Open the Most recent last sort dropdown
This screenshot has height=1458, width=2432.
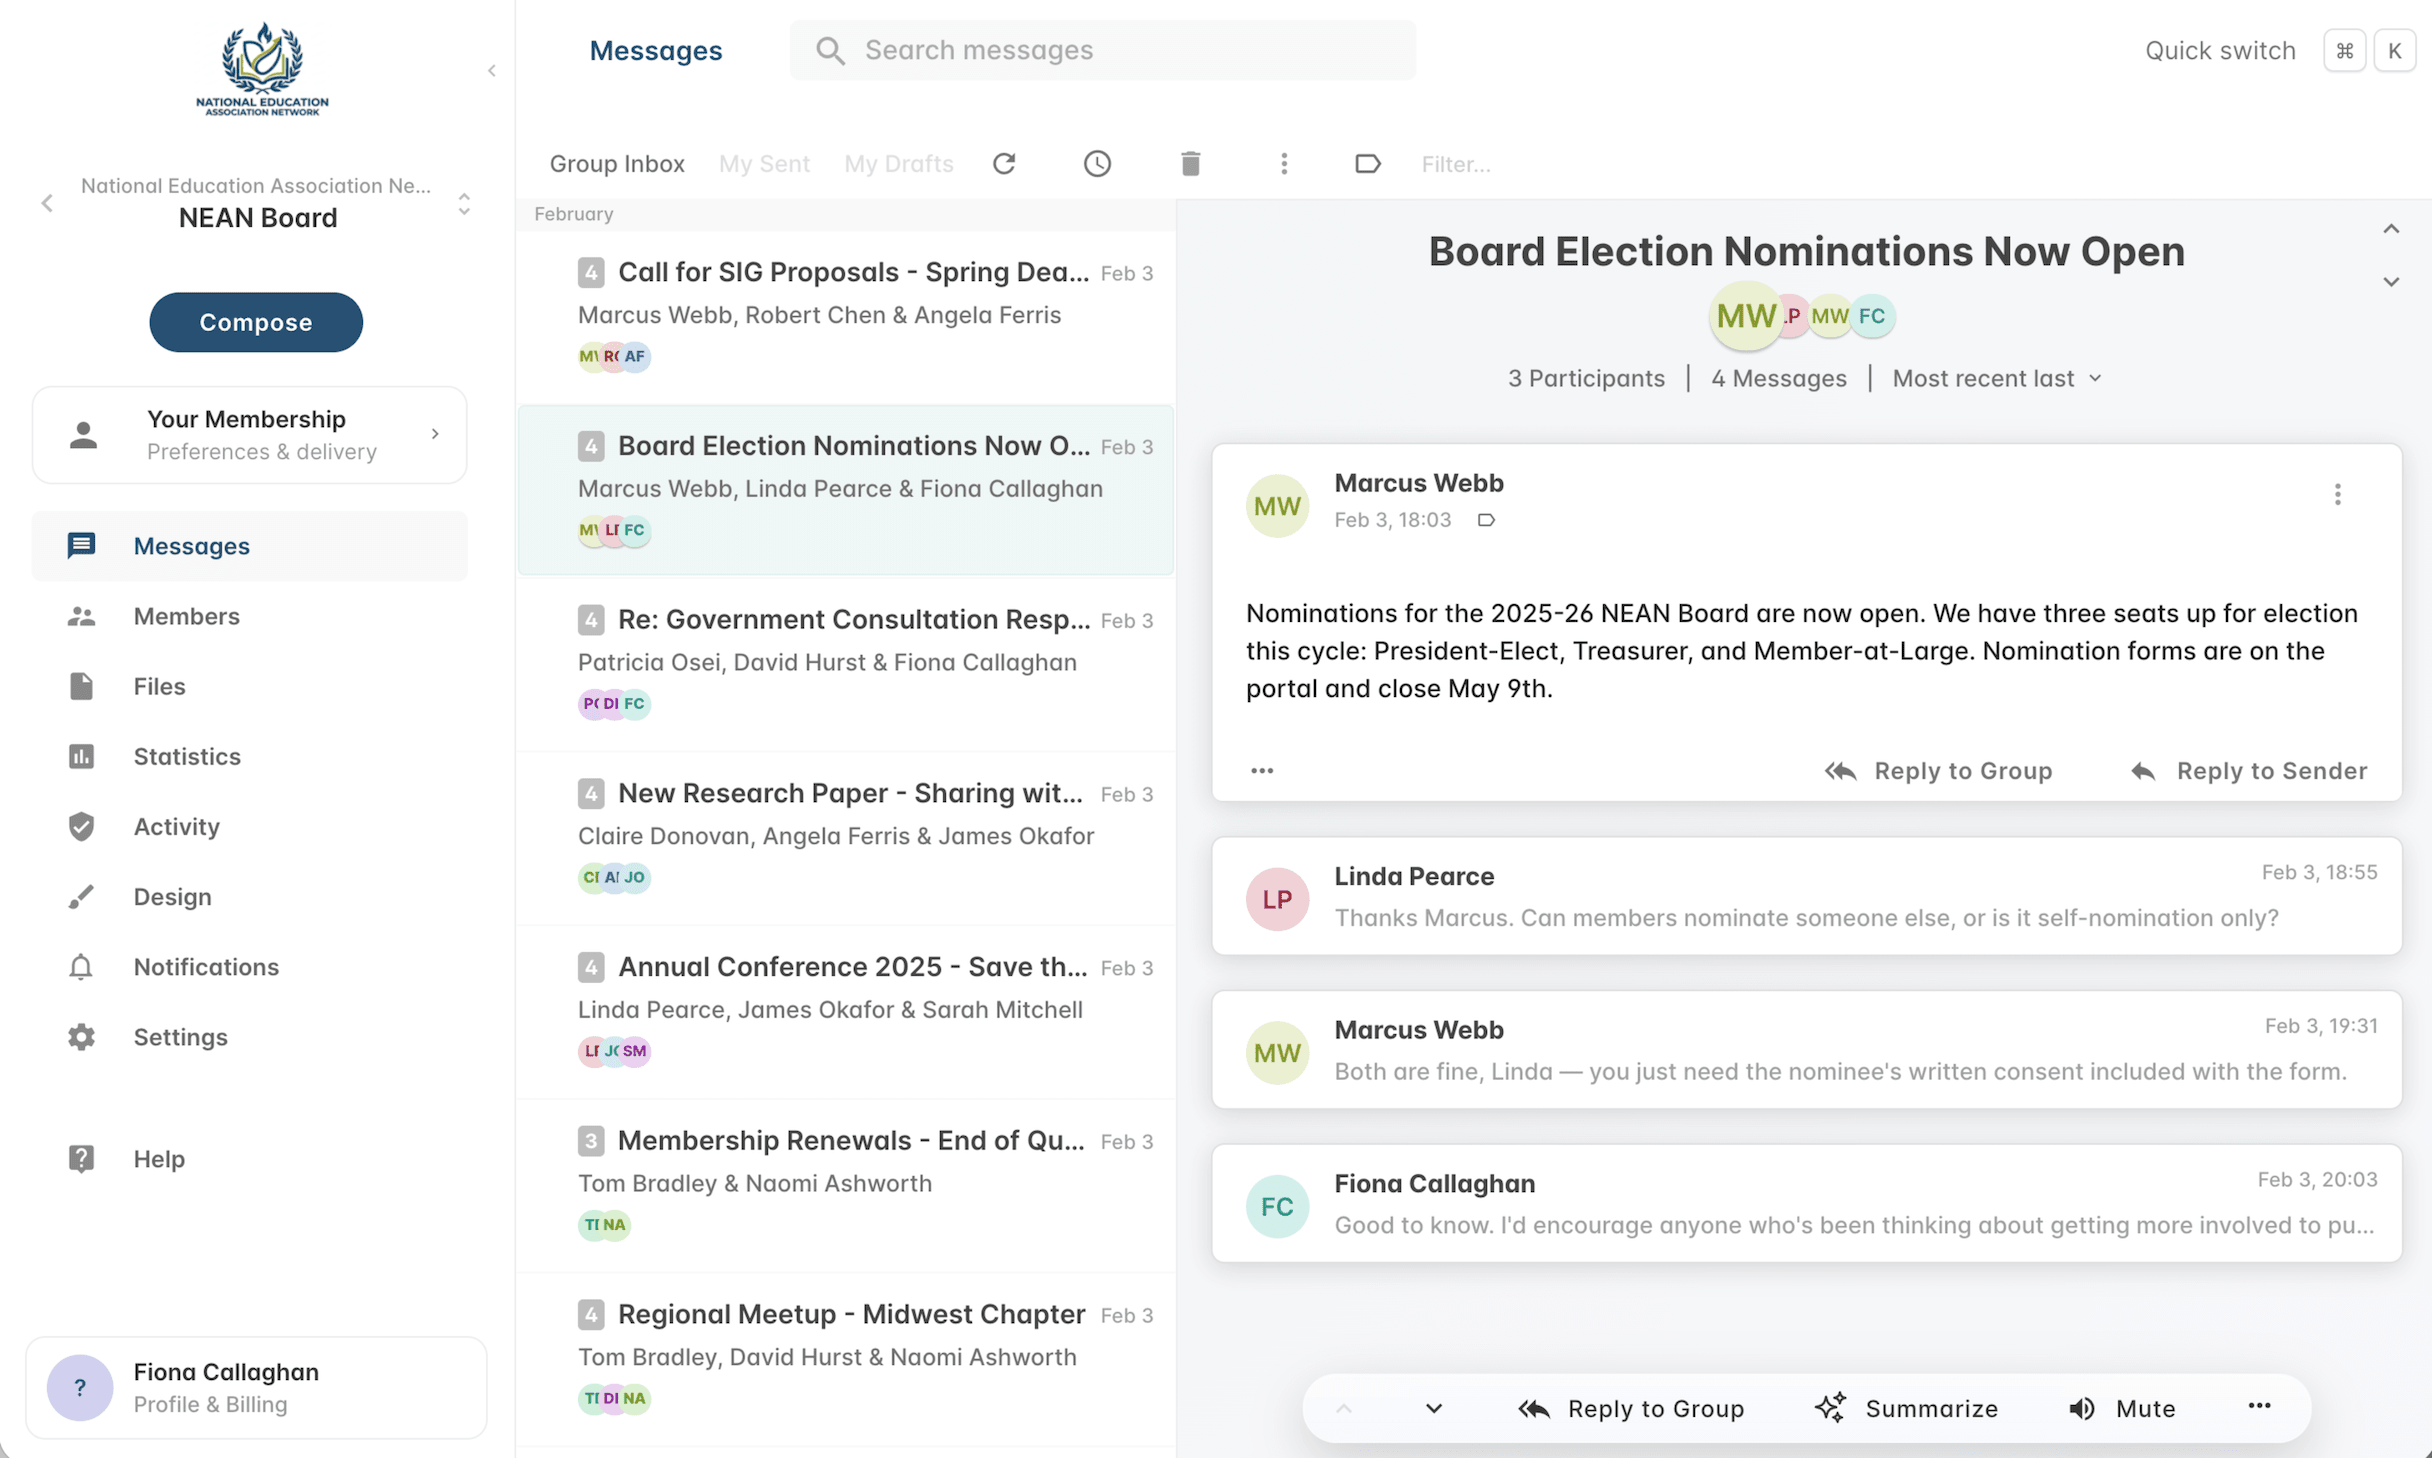(x=1995, y=378)
